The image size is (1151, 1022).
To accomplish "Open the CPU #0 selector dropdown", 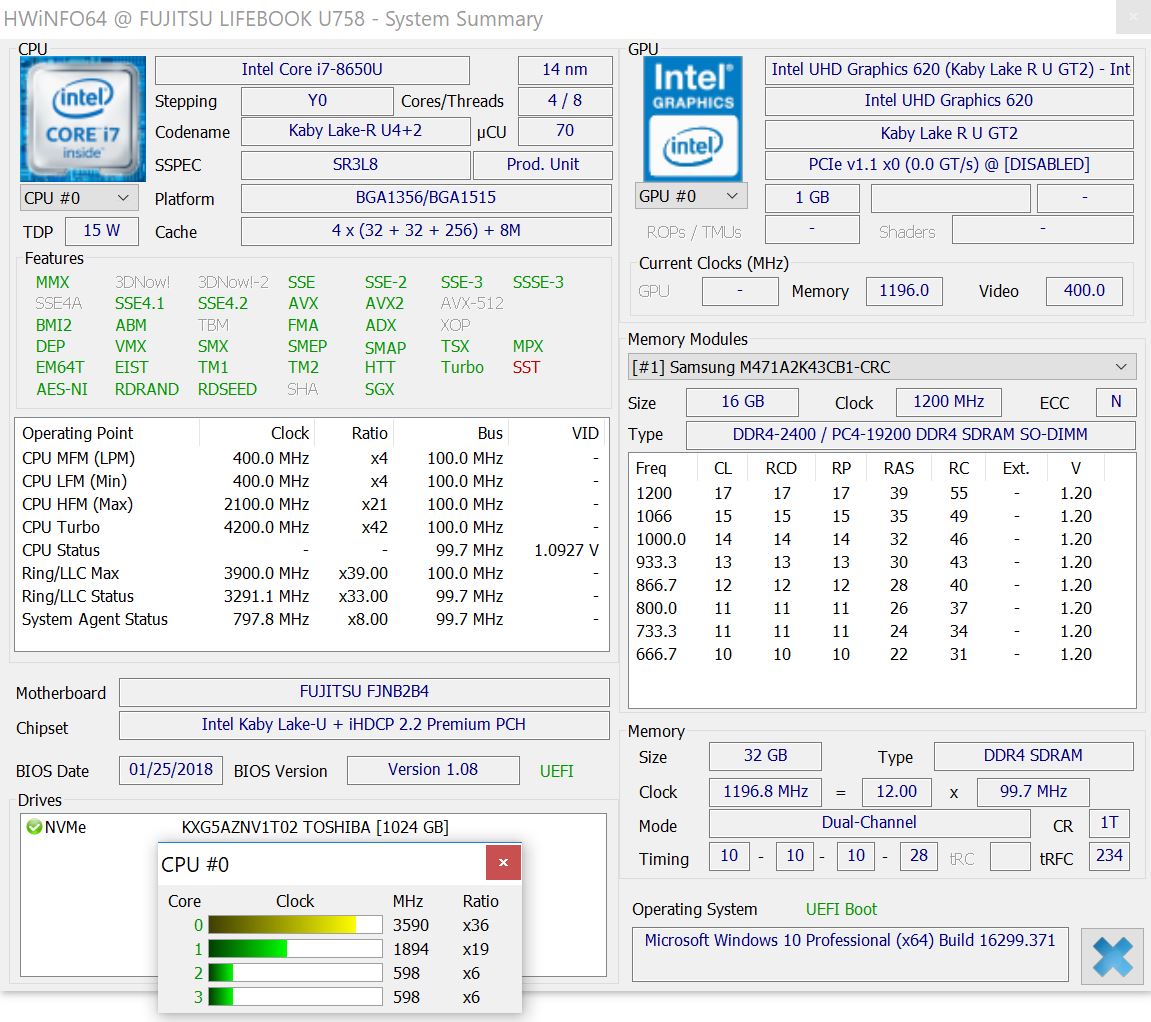I will [x=77, y=198].
